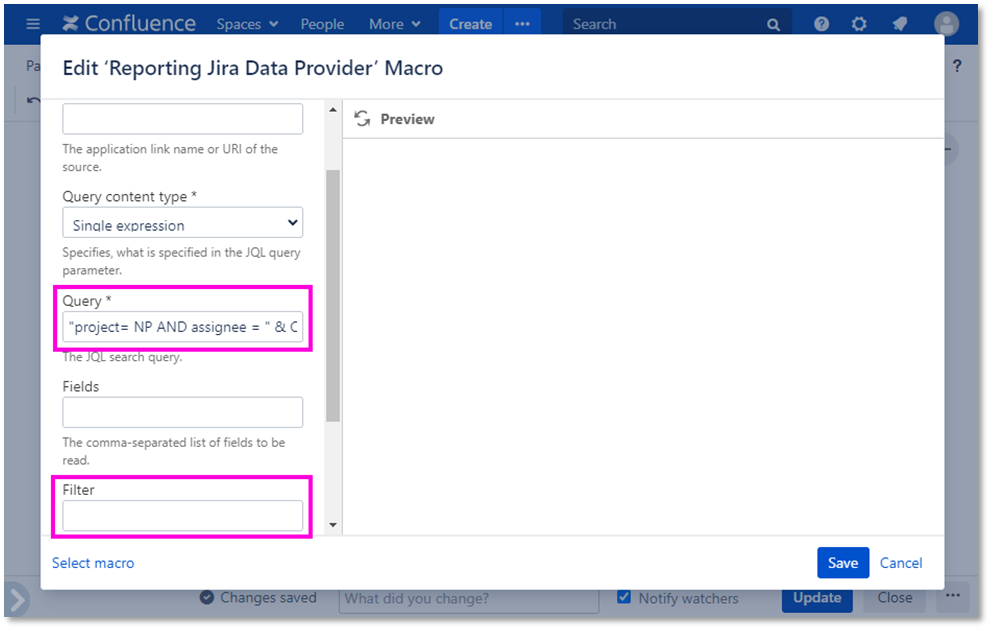The image size is (991, 630).
Task: Open the notifications icon
Action: pos(899,24)
